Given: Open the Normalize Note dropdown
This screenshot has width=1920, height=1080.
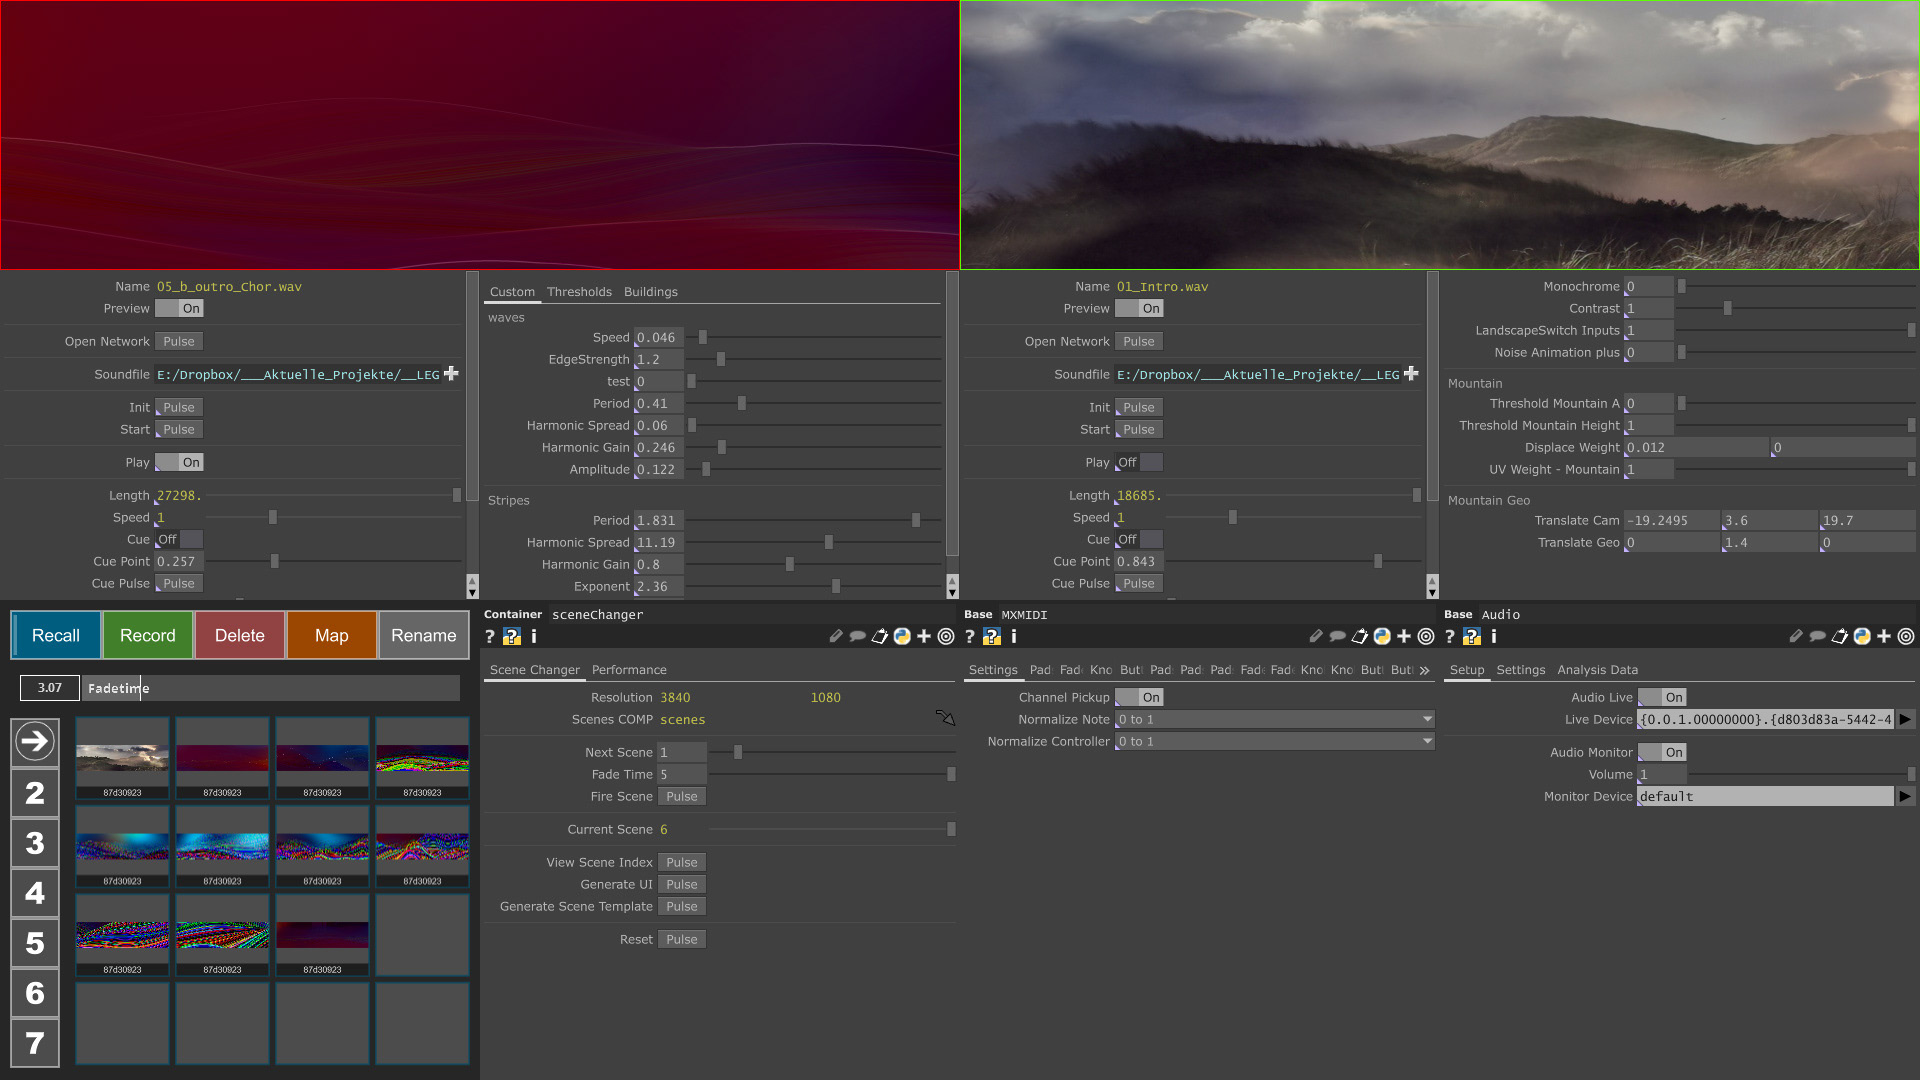Looking at the screenshot, I should pos(1275,720).
